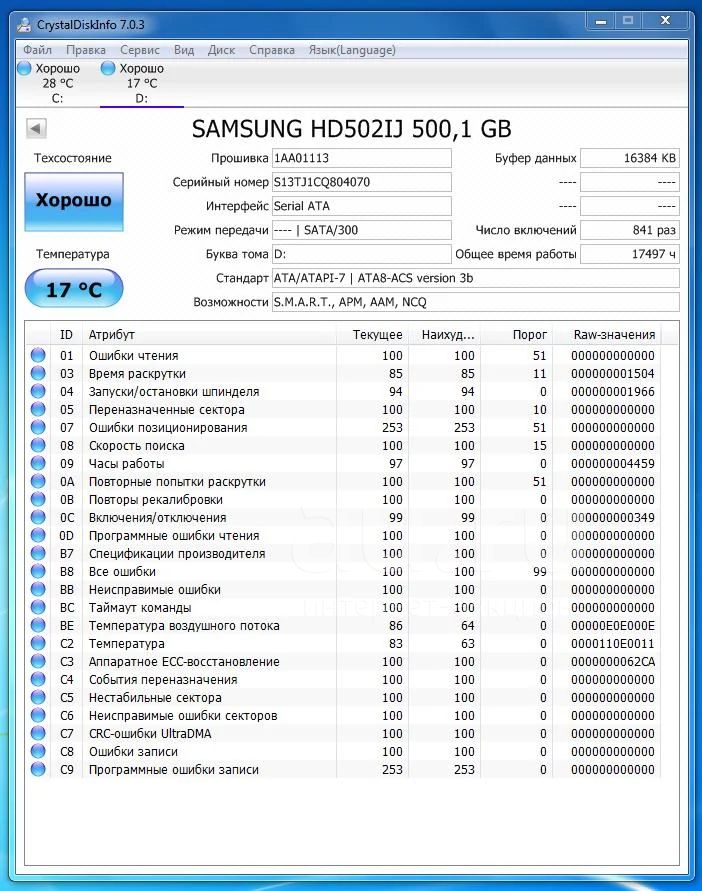The height and width of the screenshot is (891, 702).
Task: Click status circle for D: drive
Action: tap(108, 68)
